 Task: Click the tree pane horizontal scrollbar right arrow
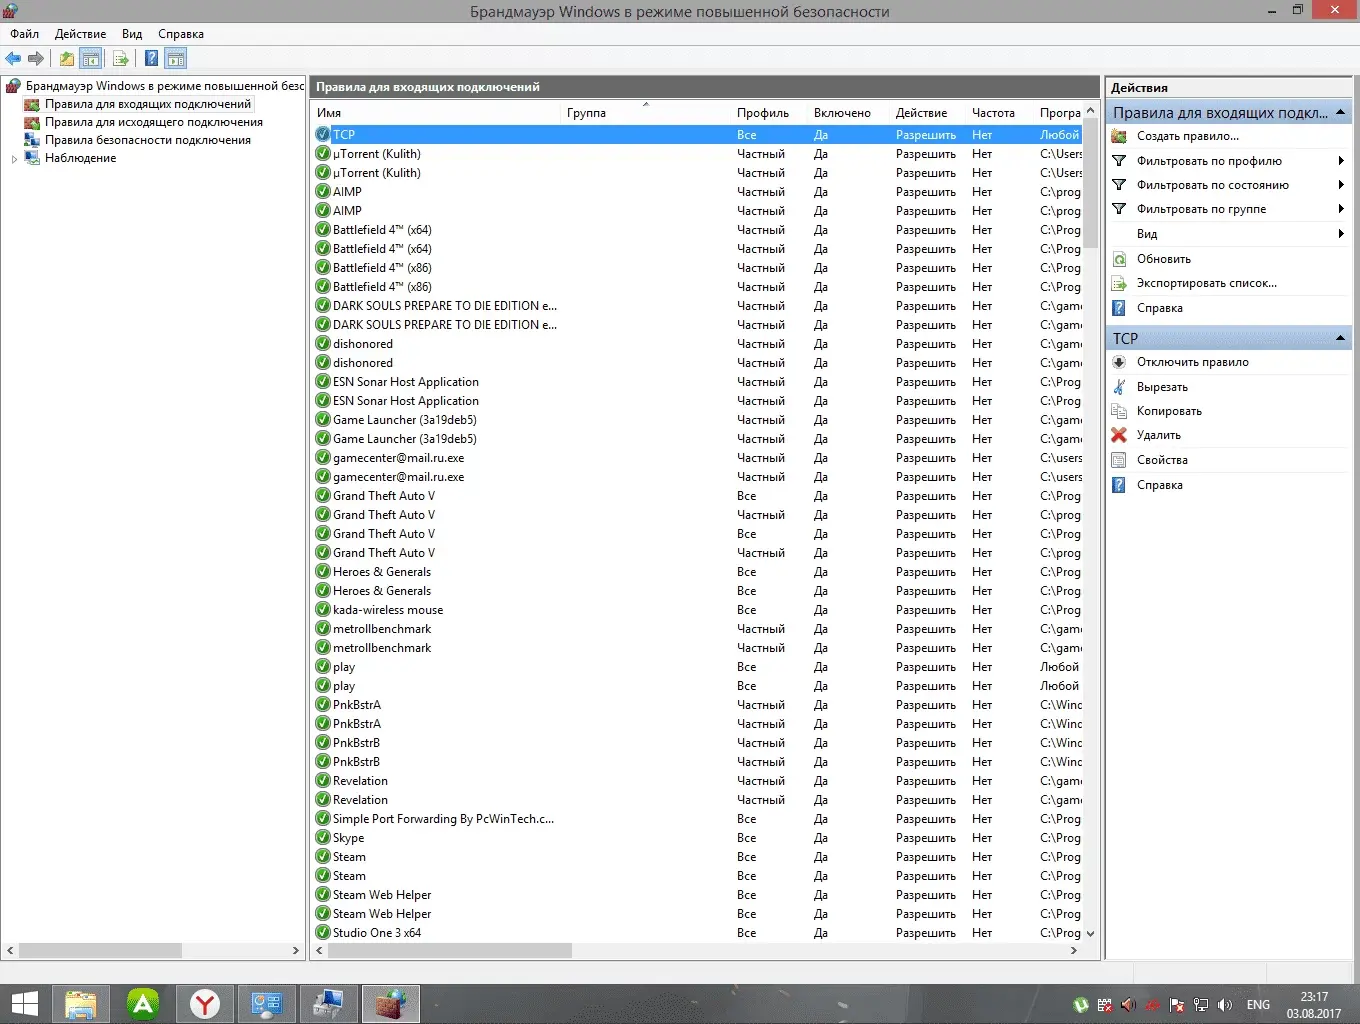coord(296,950)
